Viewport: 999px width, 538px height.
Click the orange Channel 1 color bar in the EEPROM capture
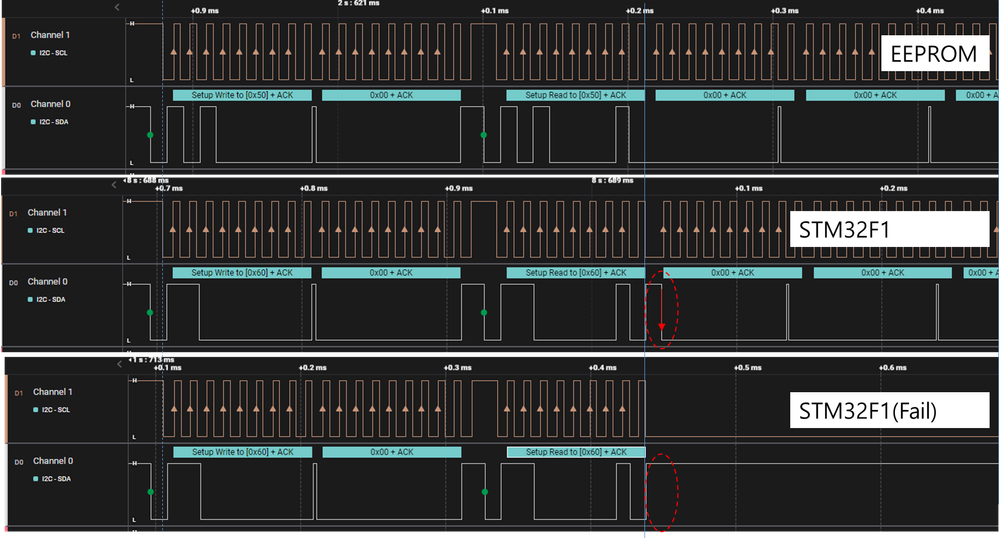coord(4,51)
